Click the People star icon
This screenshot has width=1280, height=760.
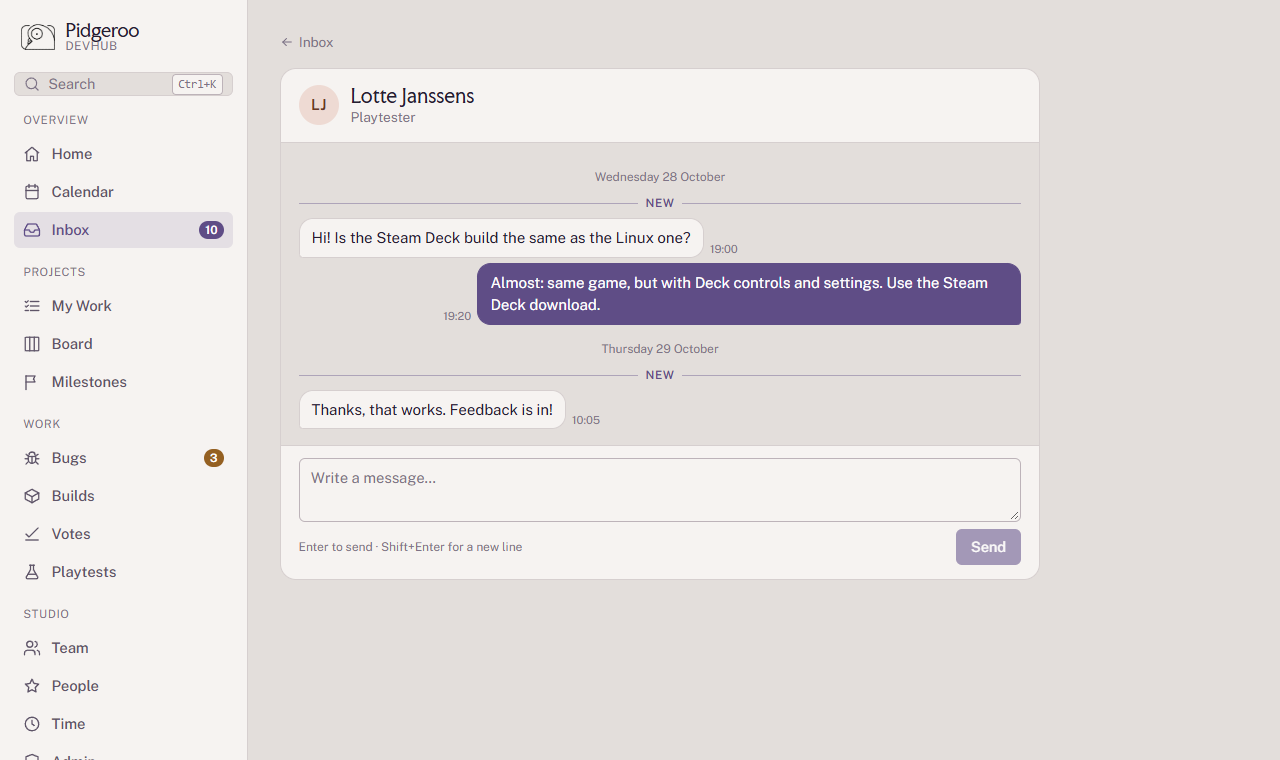(32, 686)
